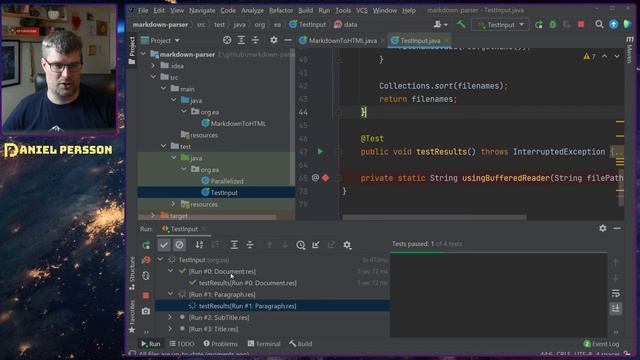The height and width of the screenshot is (360, 640).
Task: Open the TestInput run configuration dropdown
Action: tap(500, 24)
